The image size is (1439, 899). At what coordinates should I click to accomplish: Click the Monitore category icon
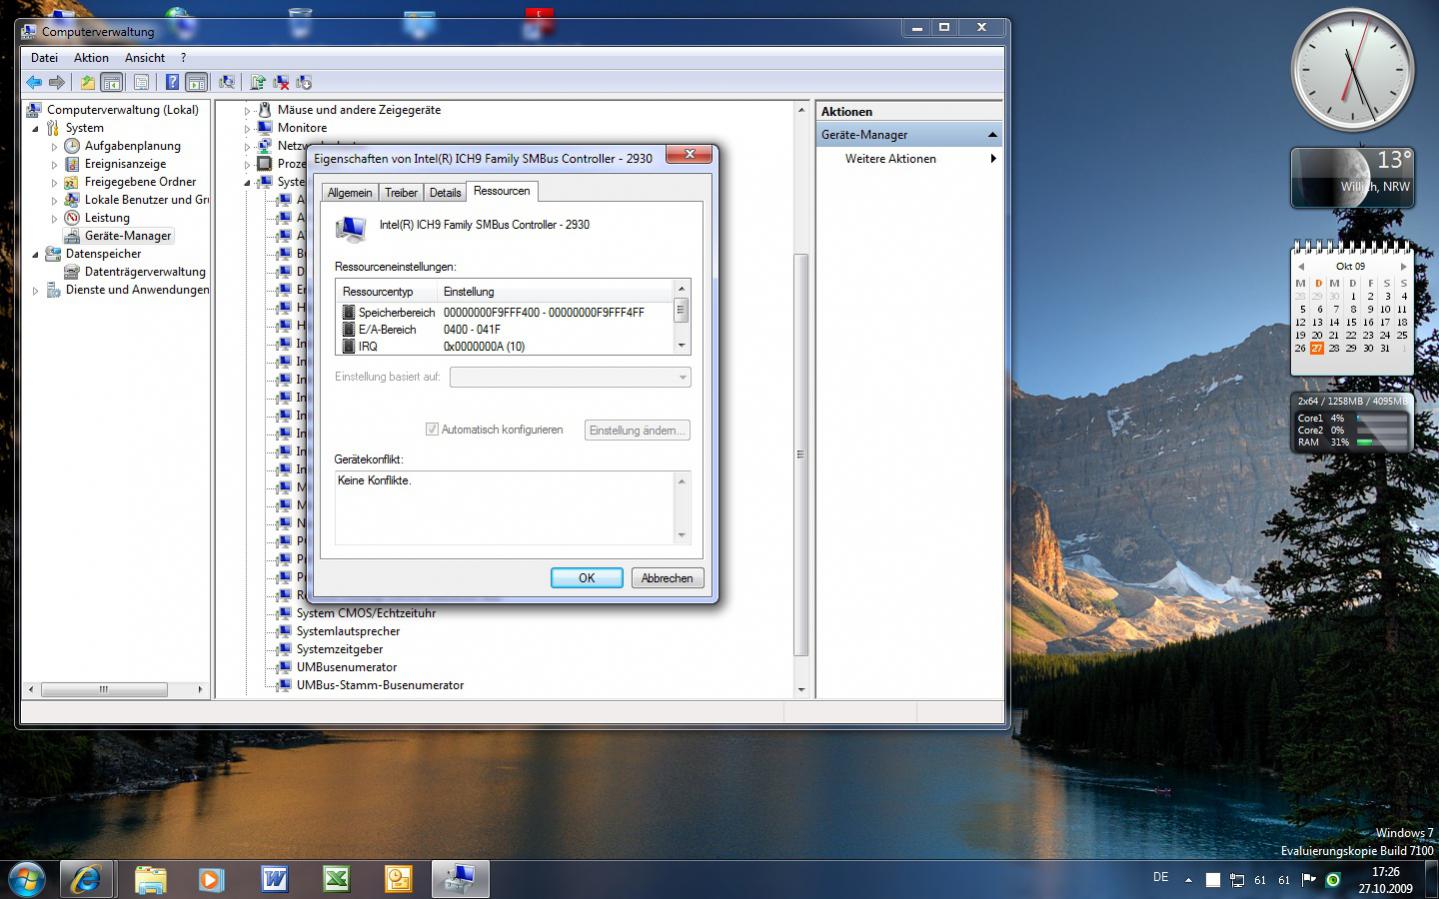pos(265,128)
